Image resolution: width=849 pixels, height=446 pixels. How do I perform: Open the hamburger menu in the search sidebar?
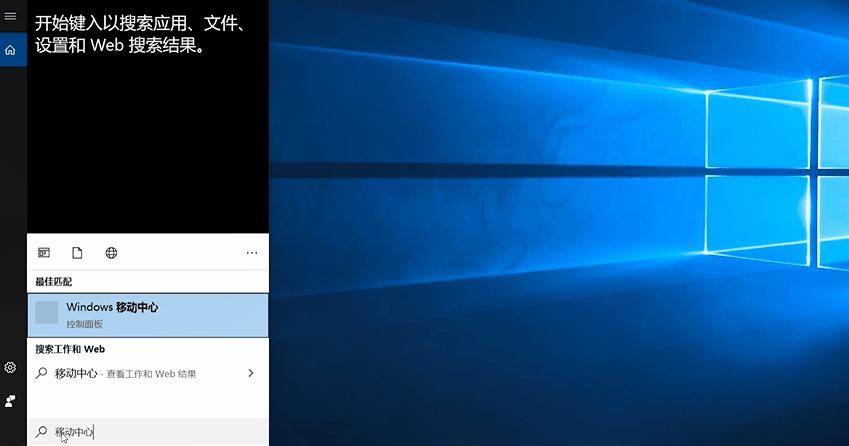(x=10, y=16)
